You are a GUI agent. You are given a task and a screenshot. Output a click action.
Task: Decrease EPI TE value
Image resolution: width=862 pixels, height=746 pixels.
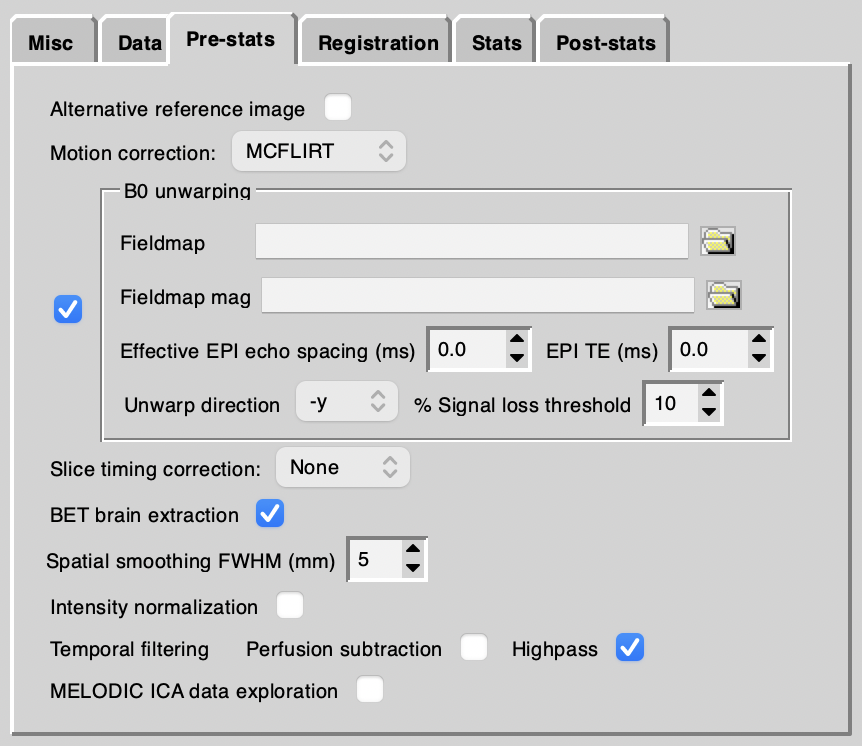point(759,358)
